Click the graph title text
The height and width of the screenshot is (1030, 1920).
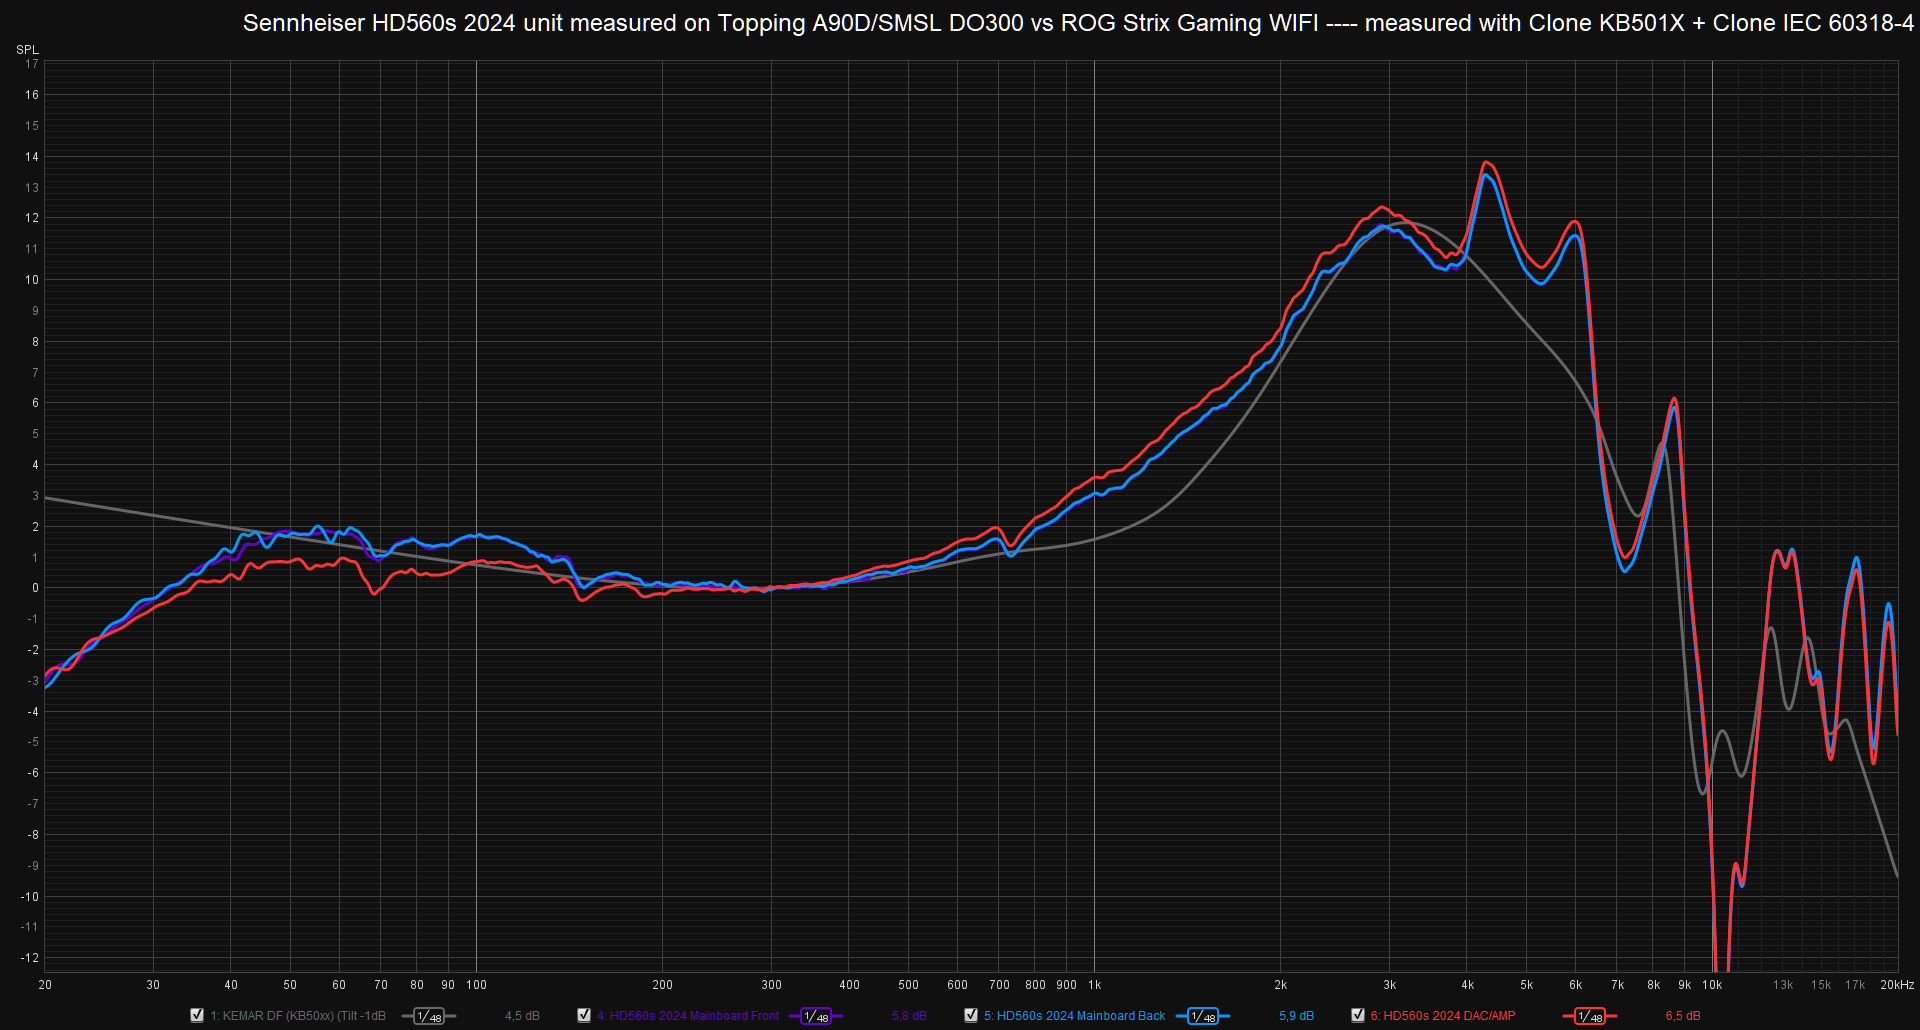click(x=1078, y=23)
